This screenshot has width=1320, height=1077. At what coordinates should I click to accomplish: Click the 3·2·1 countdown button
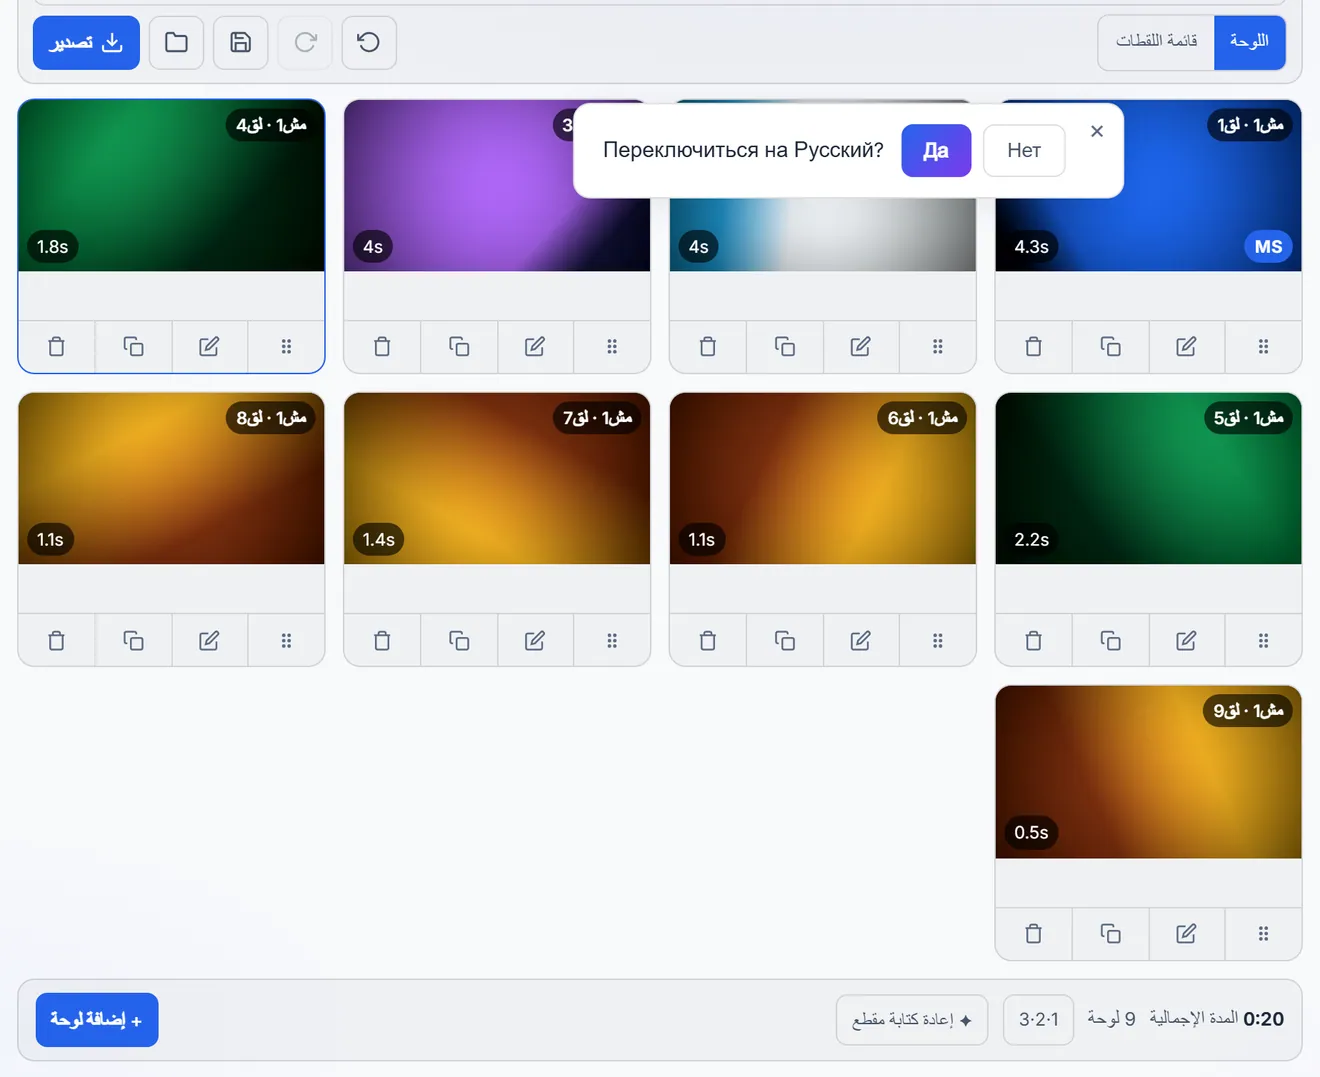click(1038, 1020)
